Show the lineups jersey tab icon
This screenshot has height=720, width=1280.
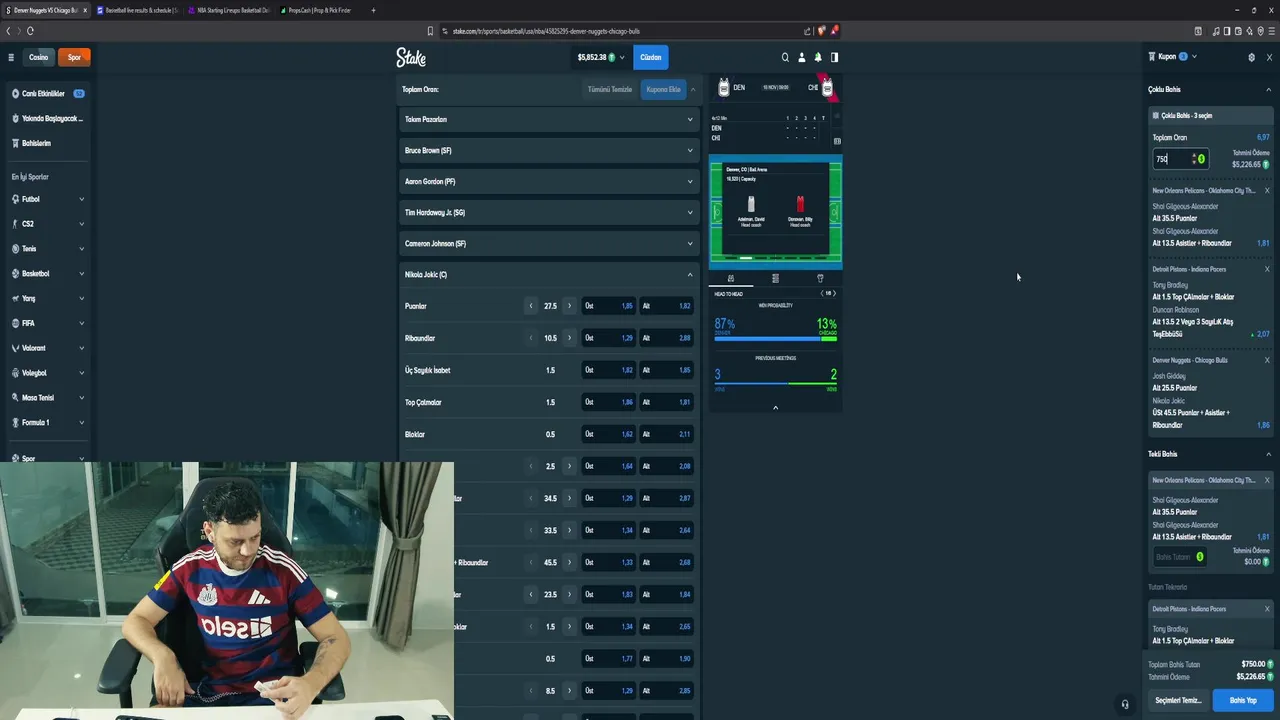tap(820, 278)
